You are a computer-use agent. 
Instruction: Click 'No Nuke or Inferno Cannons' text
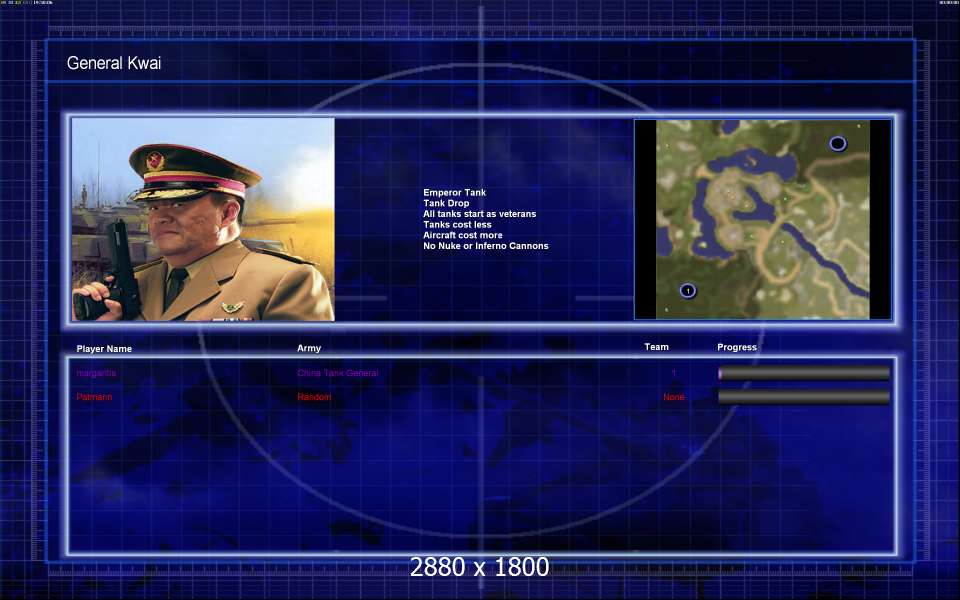(x=486, y=246)
